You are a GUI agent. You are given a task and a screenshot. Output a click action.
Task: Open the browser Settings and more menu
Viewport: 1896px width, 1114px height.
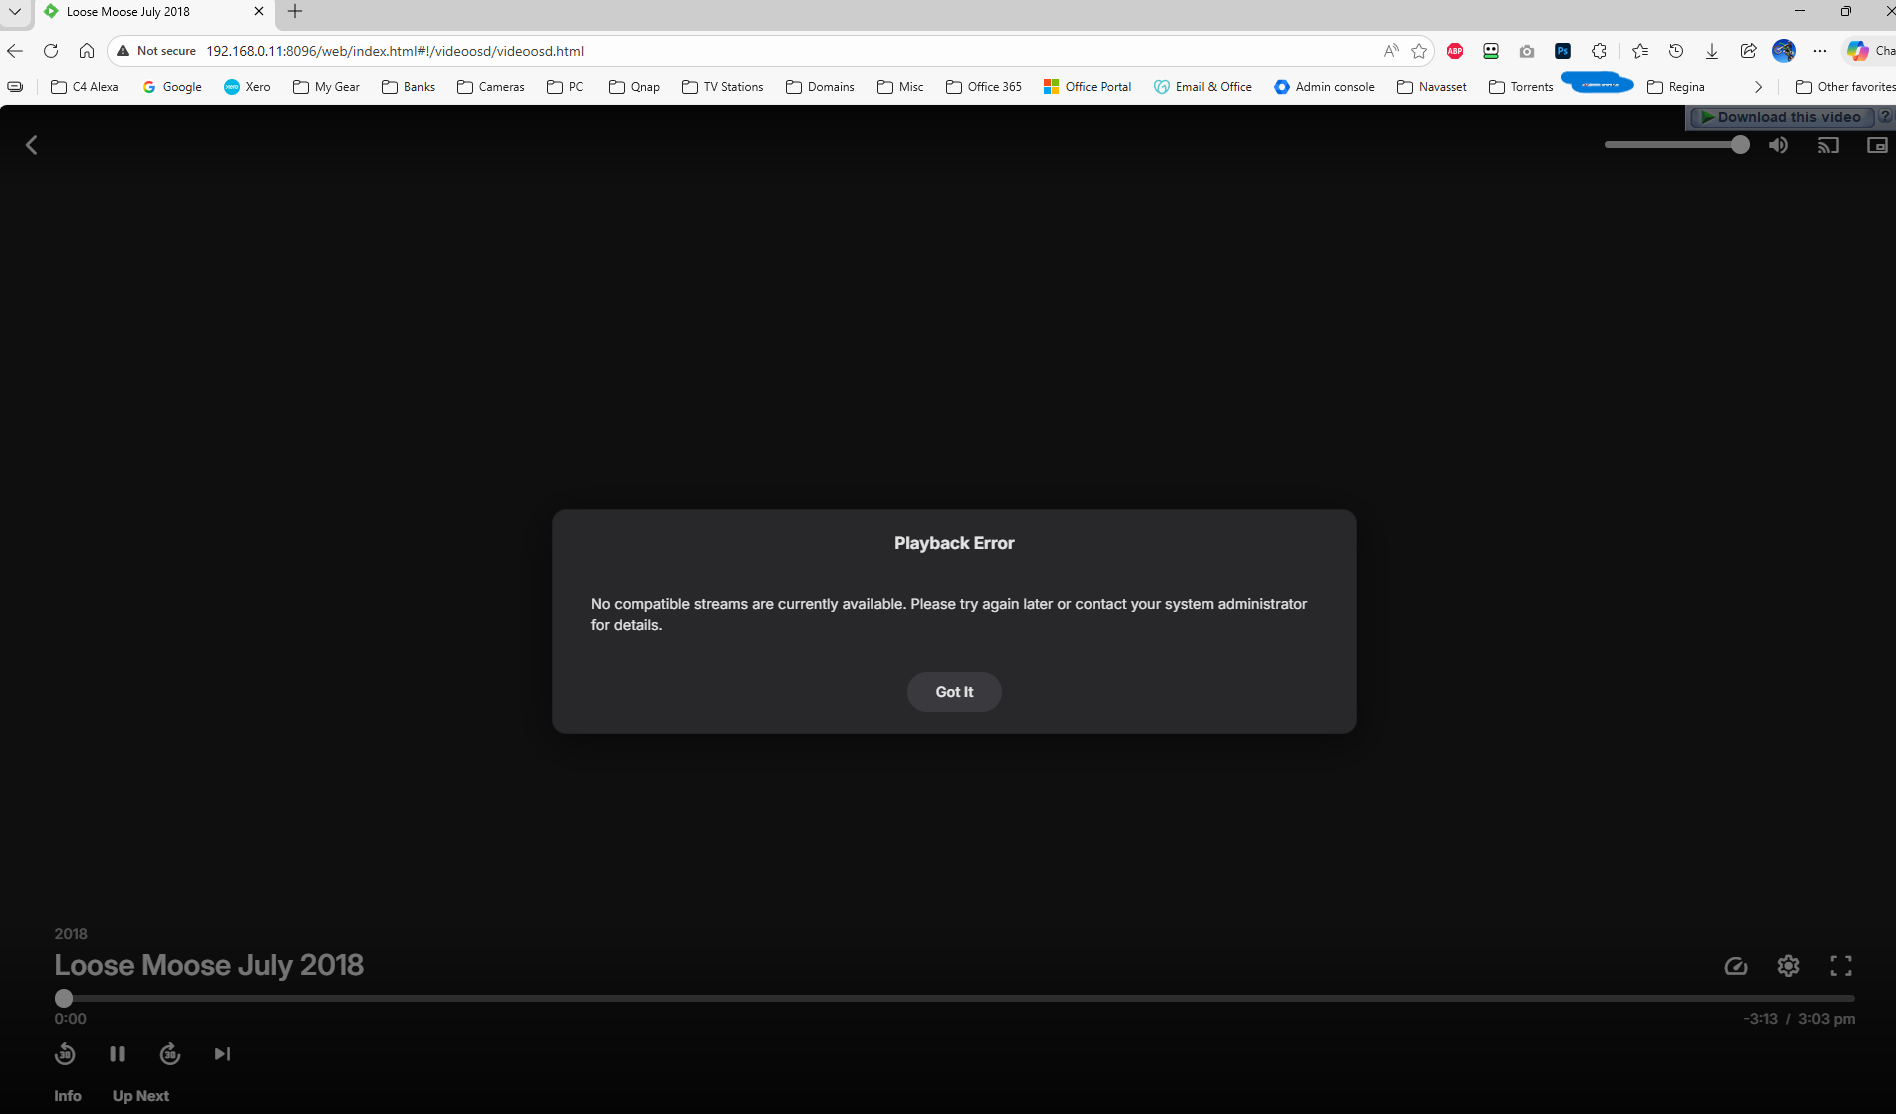(1820, 51)
